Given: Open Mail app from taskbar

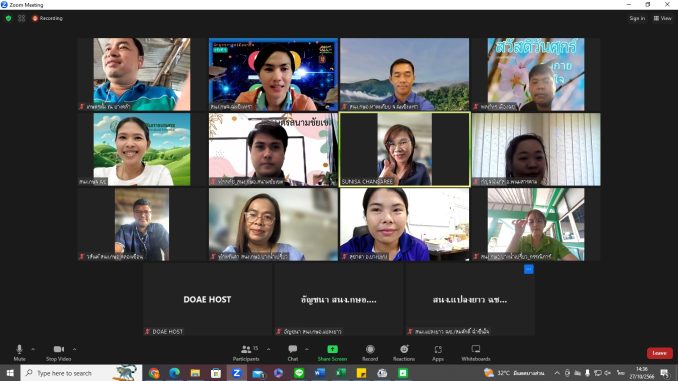Looking at the screenshot, I should coord(258,373).
